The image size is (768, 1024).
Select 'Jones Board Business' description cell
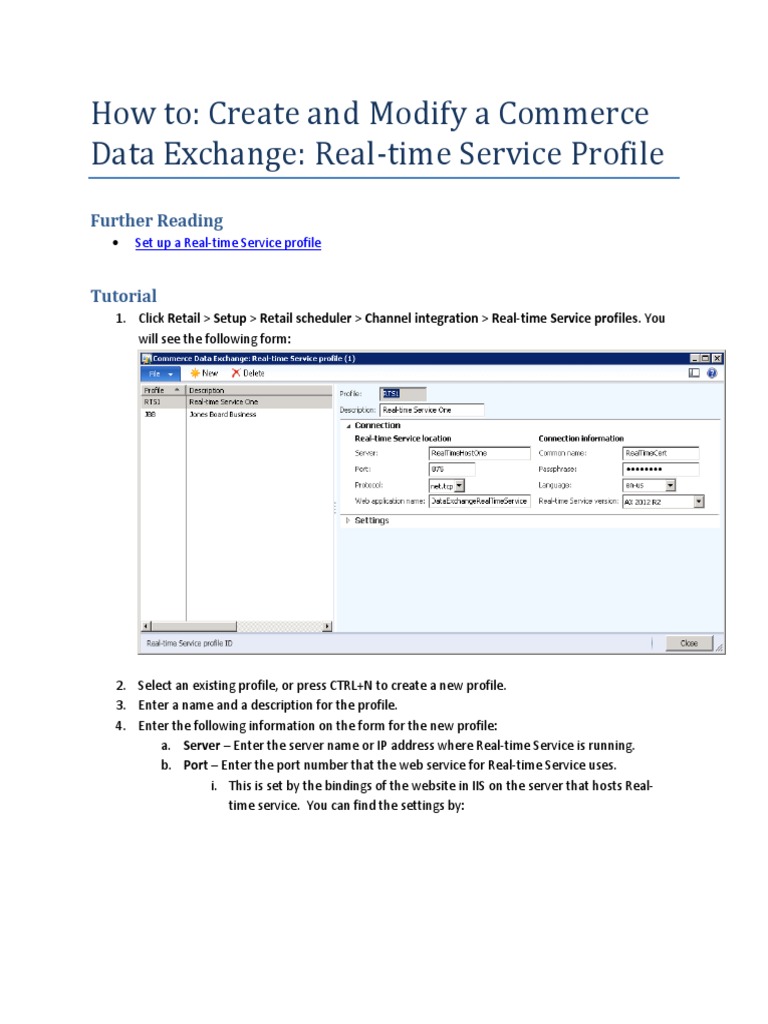(x=222, y=414)
